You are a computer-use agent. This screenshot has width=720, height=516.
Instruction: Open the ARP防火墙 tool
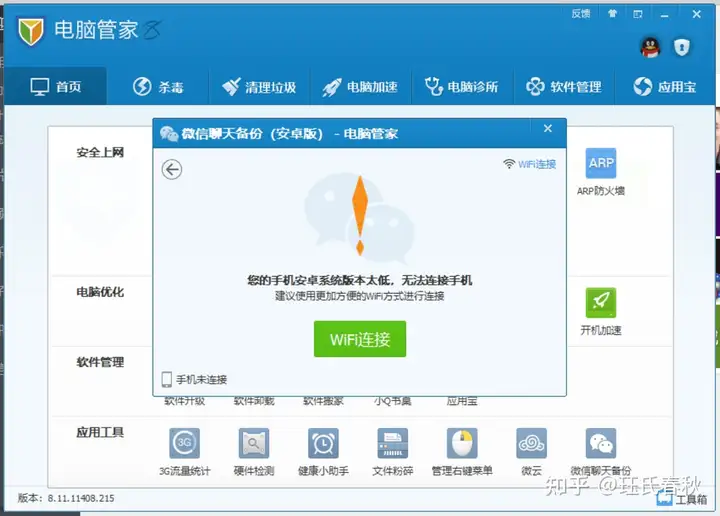coord(601,172)
